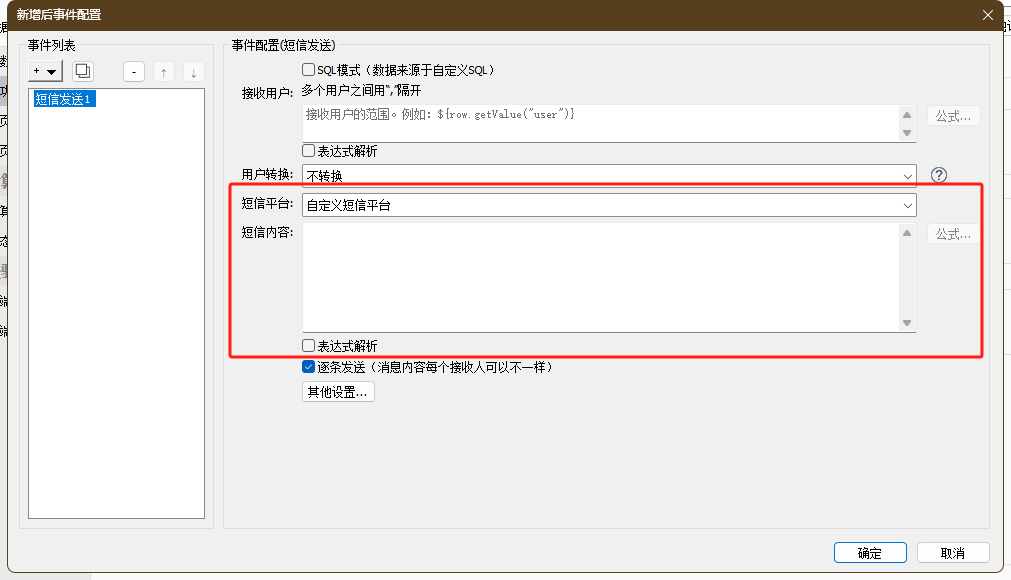
Task: Open the add event (+) dropdown
Action: [x=45, y=71]
